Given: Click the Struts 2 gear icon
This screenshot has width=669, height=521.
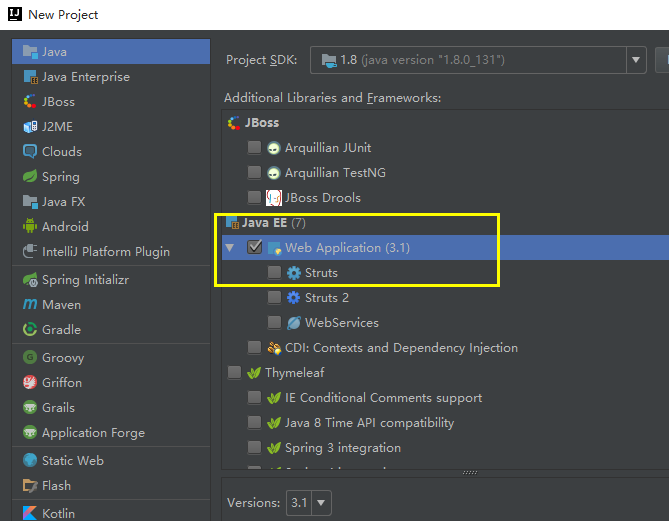Looking at the screenshot, I should coord(294,297).
